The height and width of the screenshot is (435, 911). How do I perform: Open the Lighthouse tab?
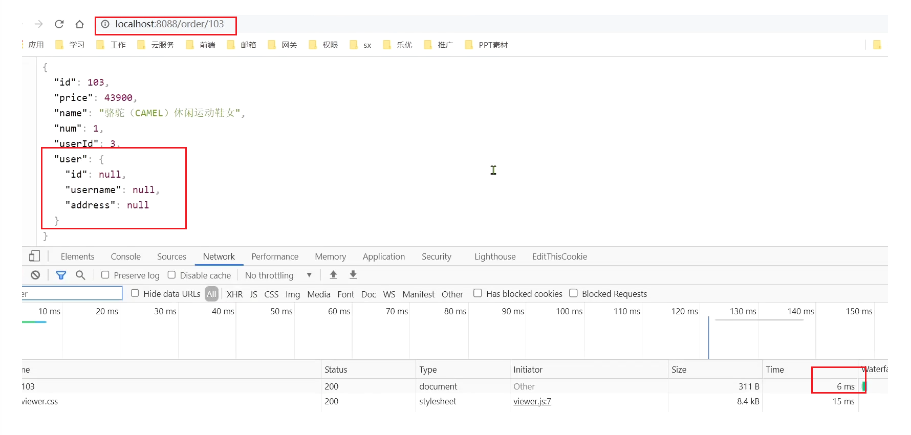(x=495, y=257)
